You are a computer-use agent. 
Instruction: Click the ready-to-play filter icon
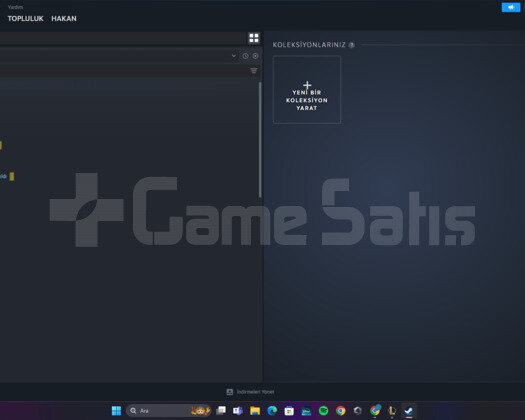tap(255, 56)
